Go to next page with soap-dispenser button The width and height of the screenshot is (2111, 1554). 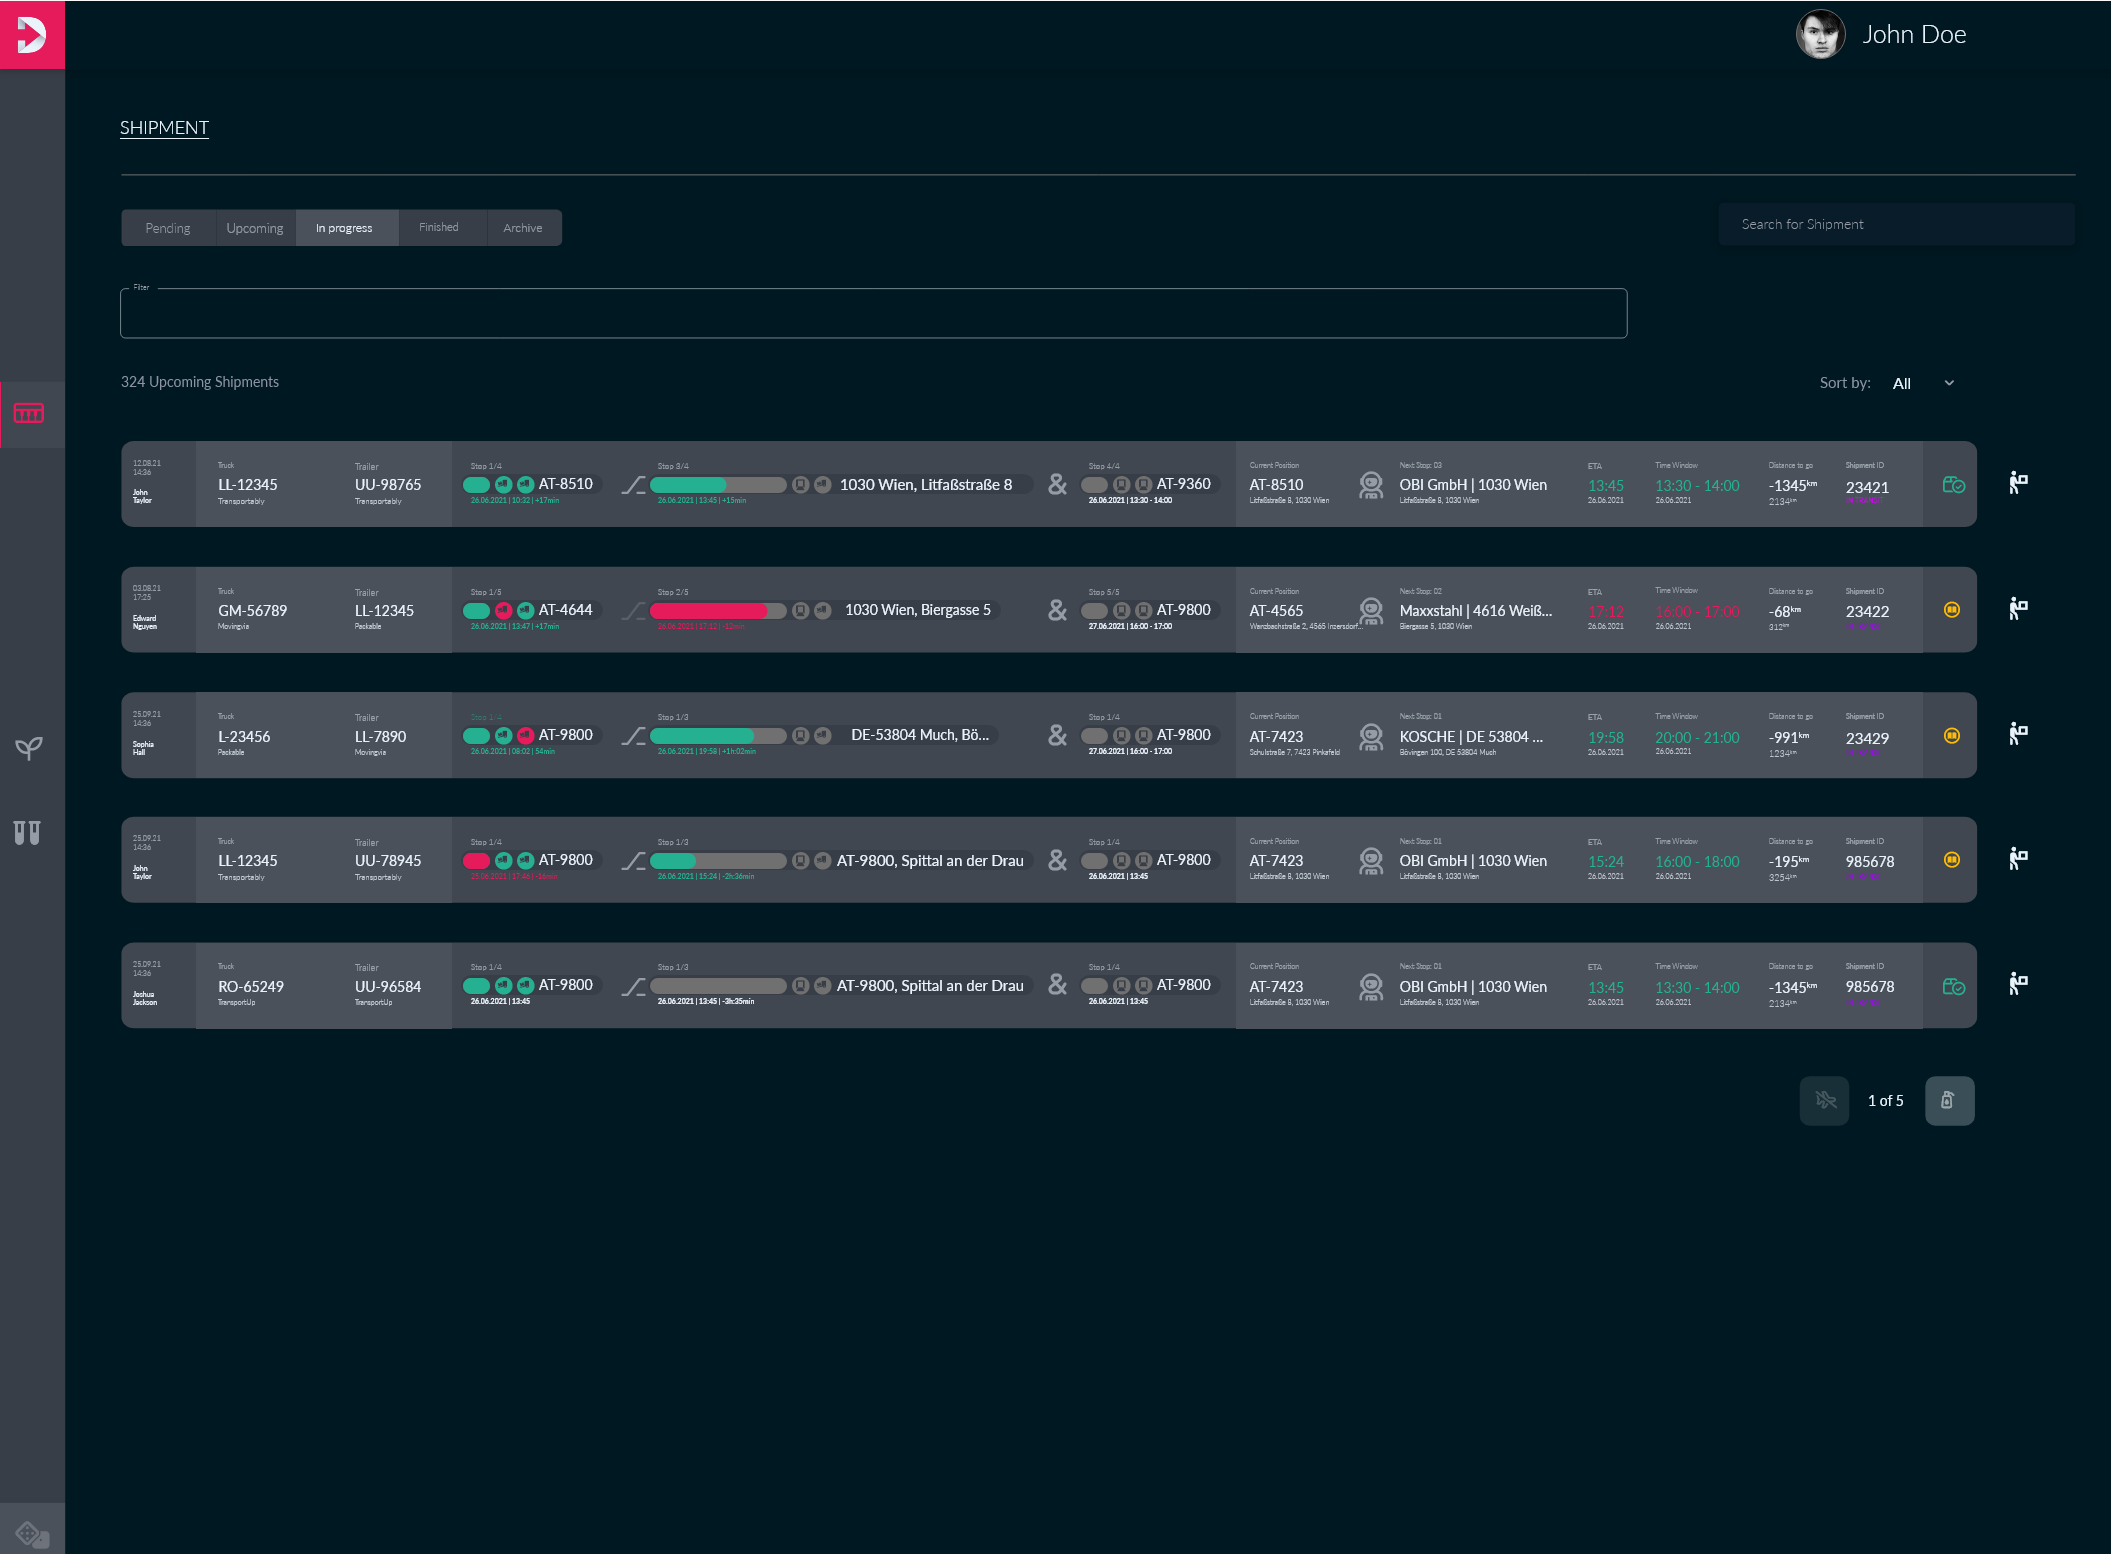coord(1948,1100)
